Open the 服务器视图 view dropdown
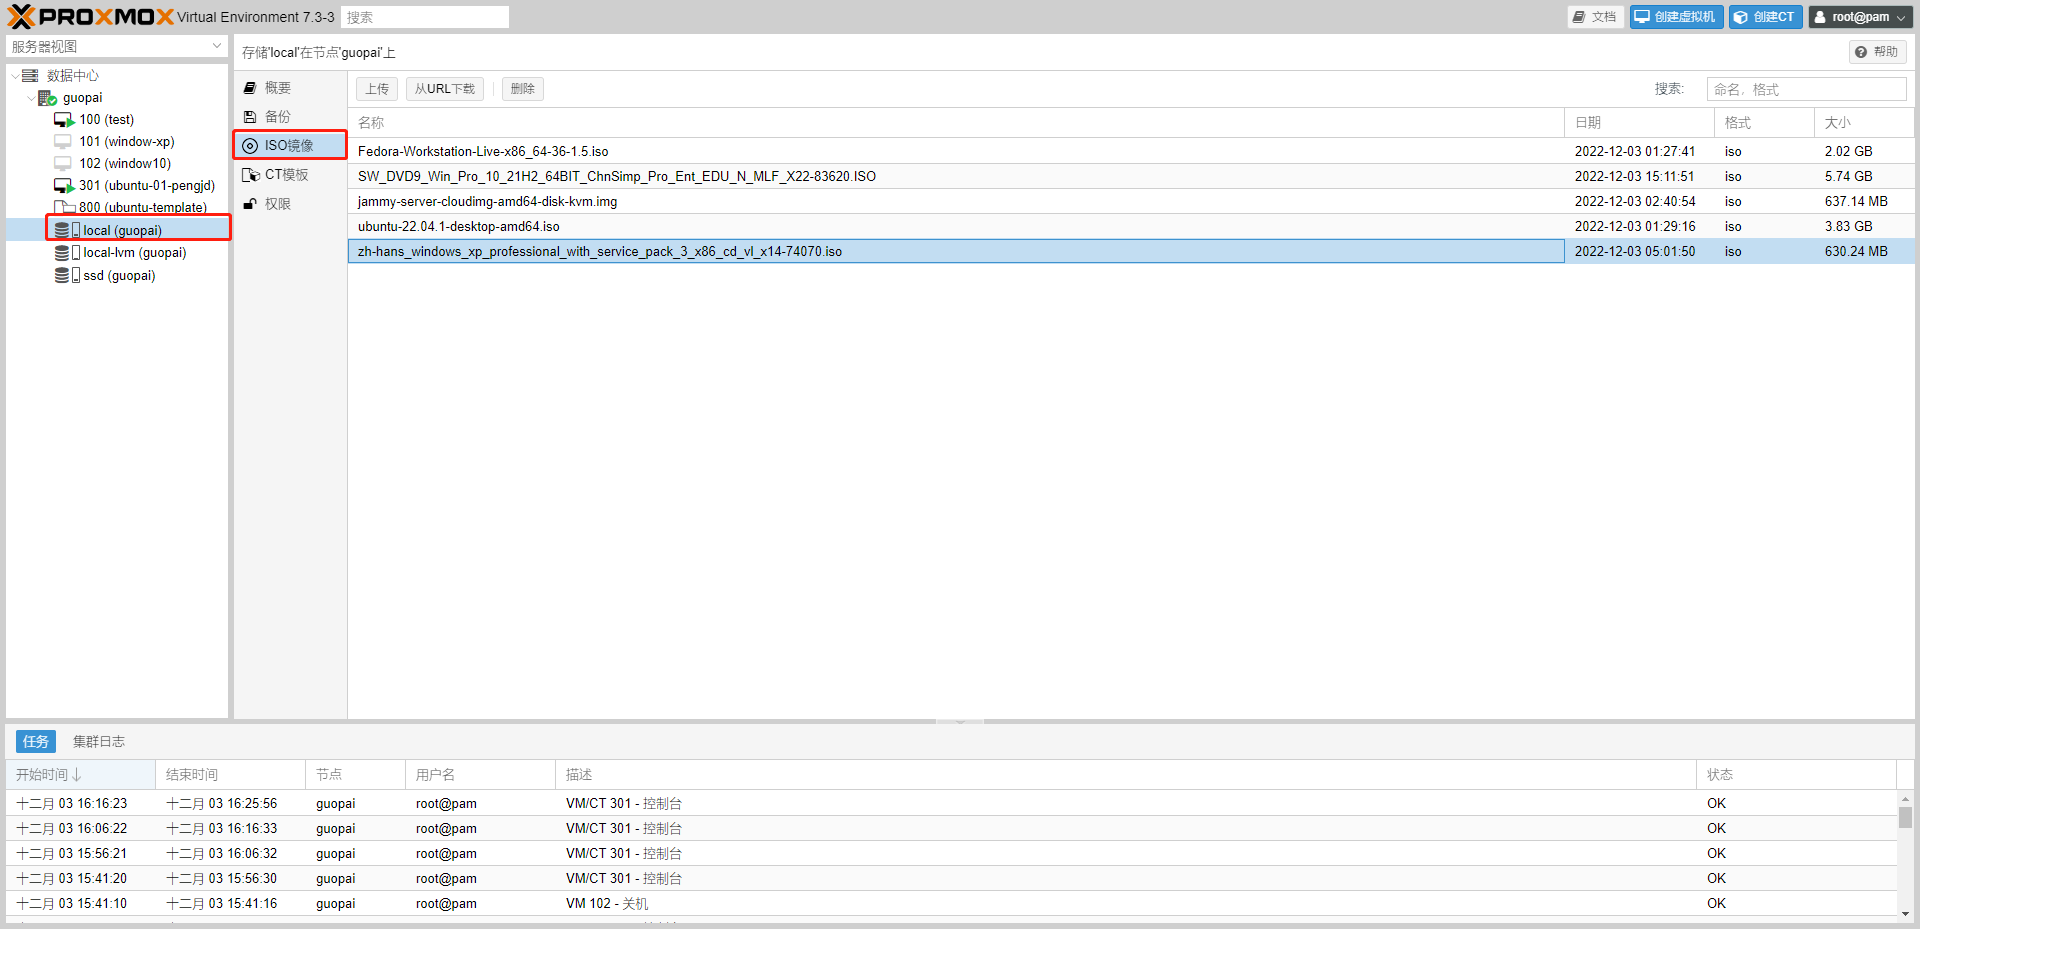This screenshot has width=2047, height=960. (116, 47)
